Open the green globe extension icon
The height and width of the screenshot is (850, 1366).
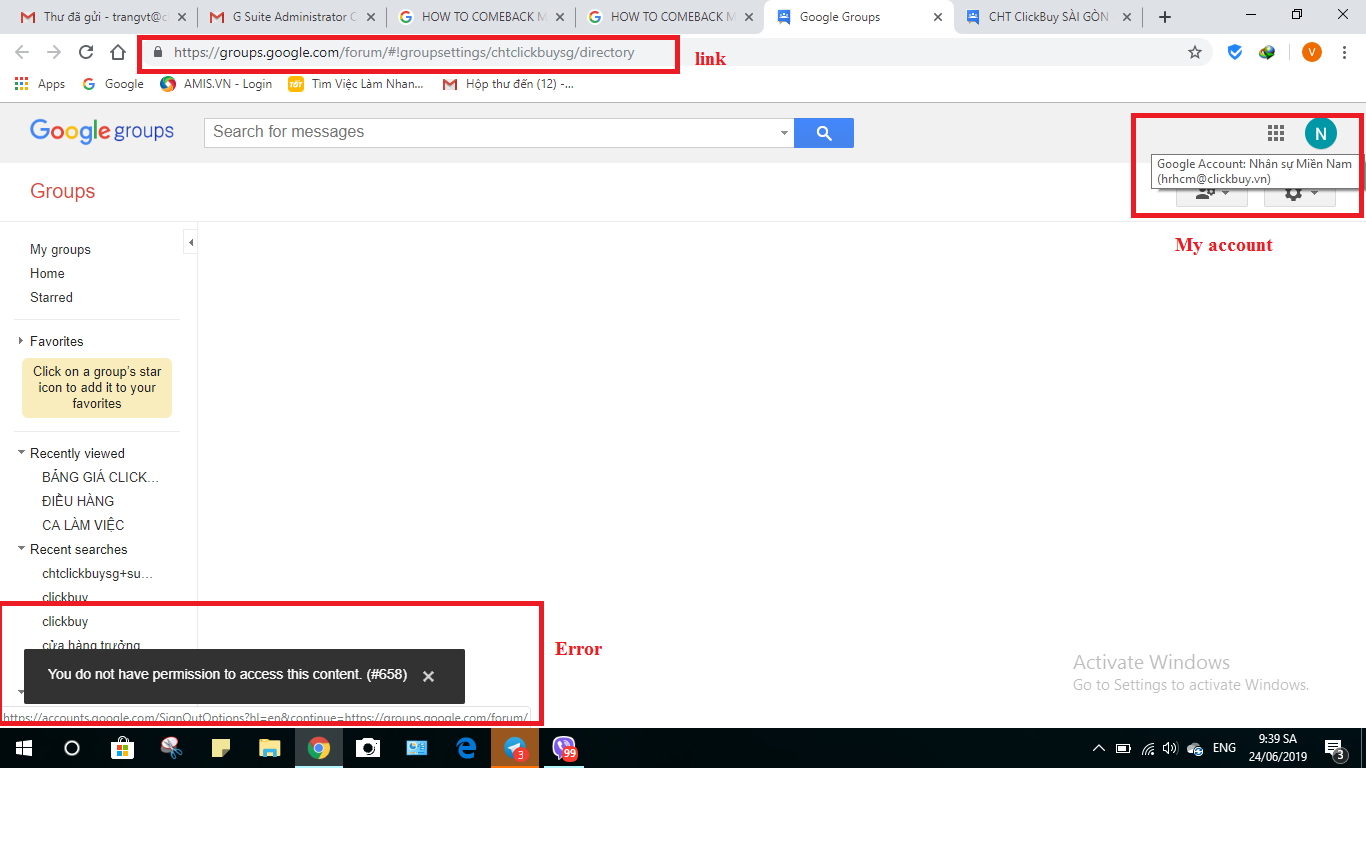[x=1267, y=53]
